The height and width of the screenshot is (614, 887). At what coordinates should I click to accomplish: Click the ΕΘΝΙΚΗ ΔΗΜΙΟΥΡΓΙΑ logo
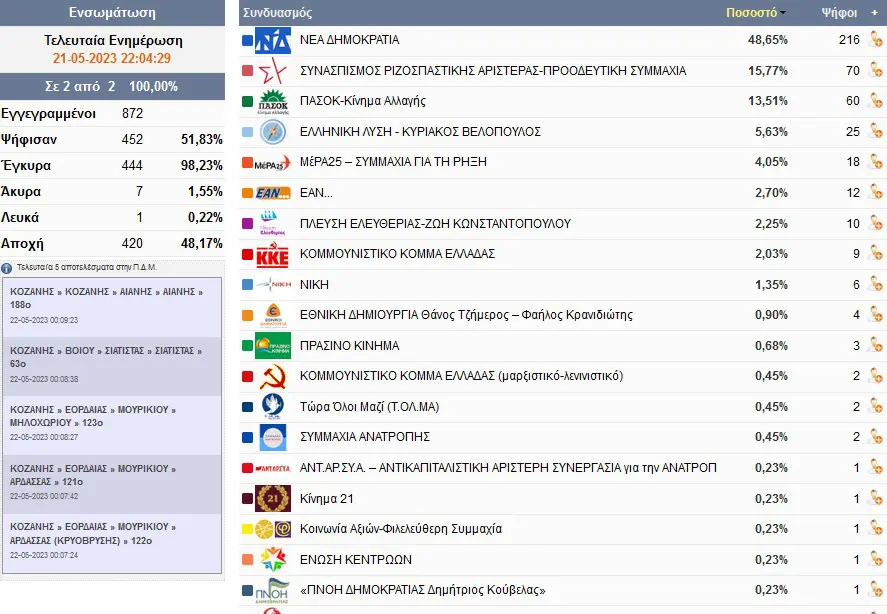273,315
